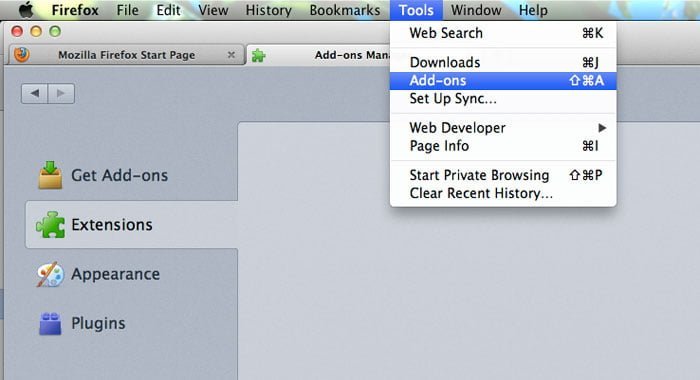This screenshot has height=380, width=700.
Task: Select Downloads in the Tools menu
Action: 503,63
